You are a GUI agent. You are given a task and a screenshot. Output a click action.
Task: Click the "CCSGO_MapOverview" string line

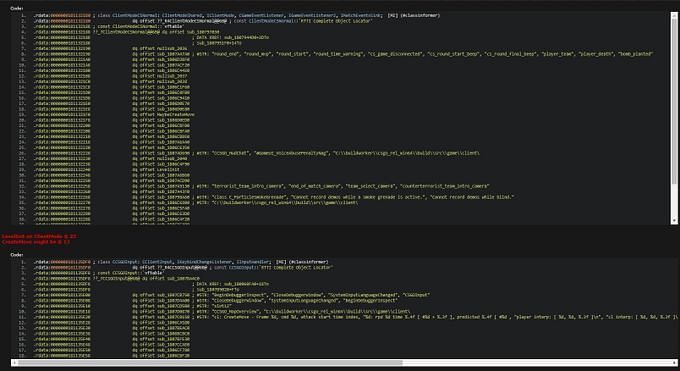tap(222, 312)
